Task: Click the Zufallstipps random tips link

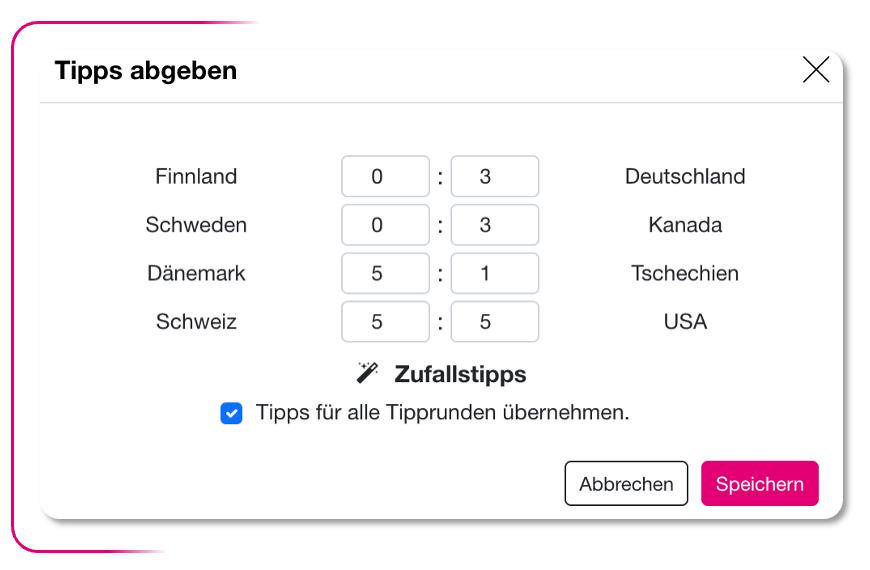Action: (460, 374)
